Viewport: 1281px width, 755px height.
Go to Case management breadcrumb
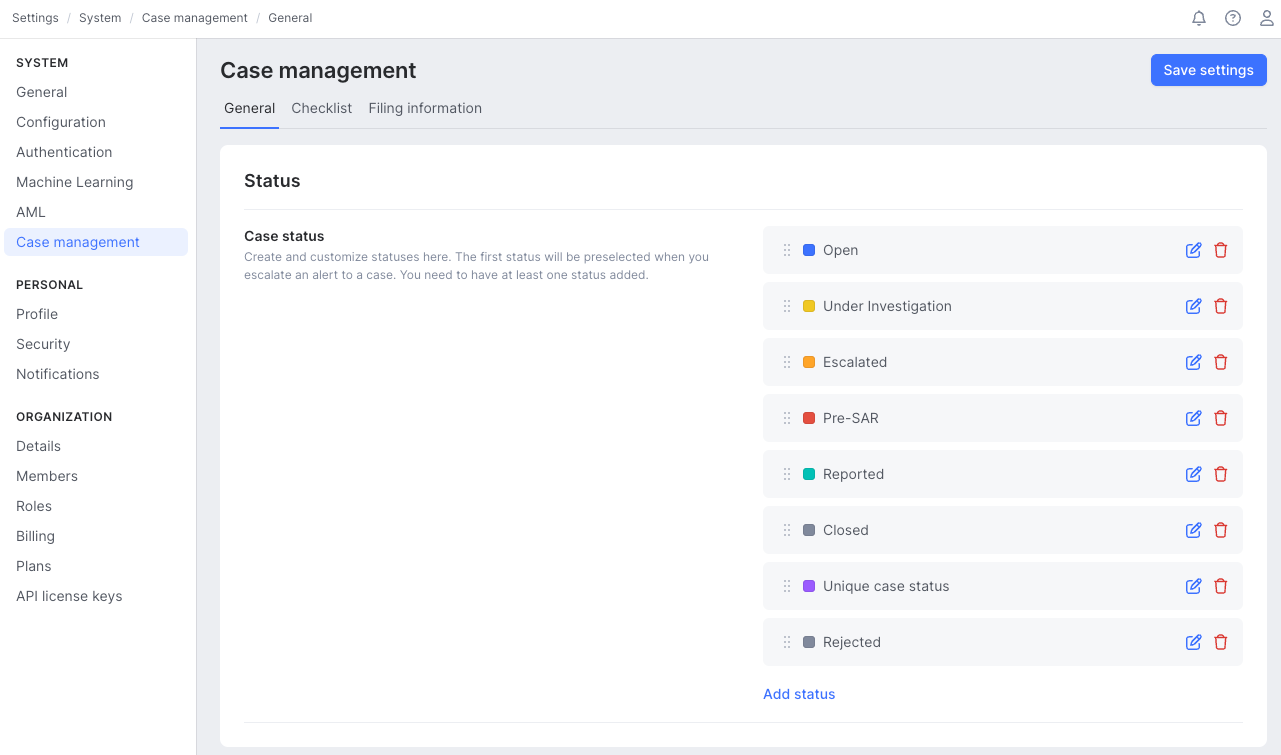click(x=195, y=18)
